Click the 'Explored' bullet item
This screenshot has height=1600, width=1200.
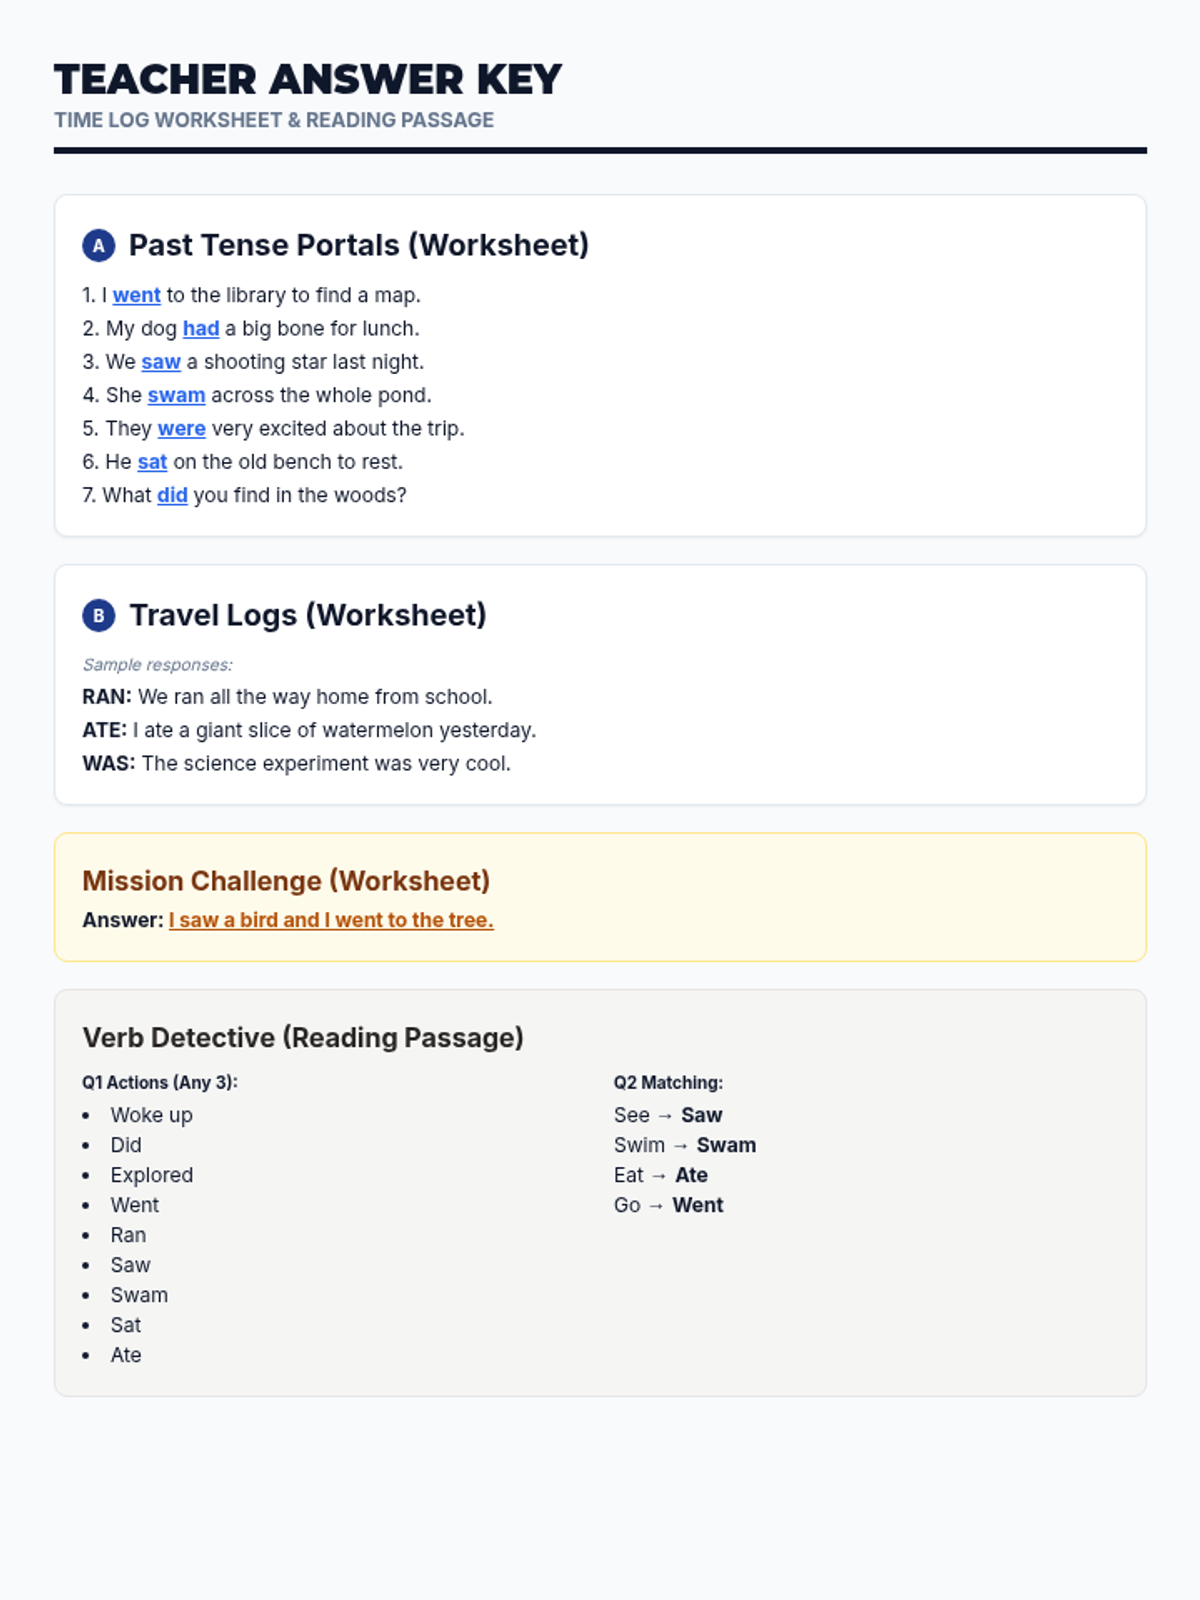coord(151,1175)
